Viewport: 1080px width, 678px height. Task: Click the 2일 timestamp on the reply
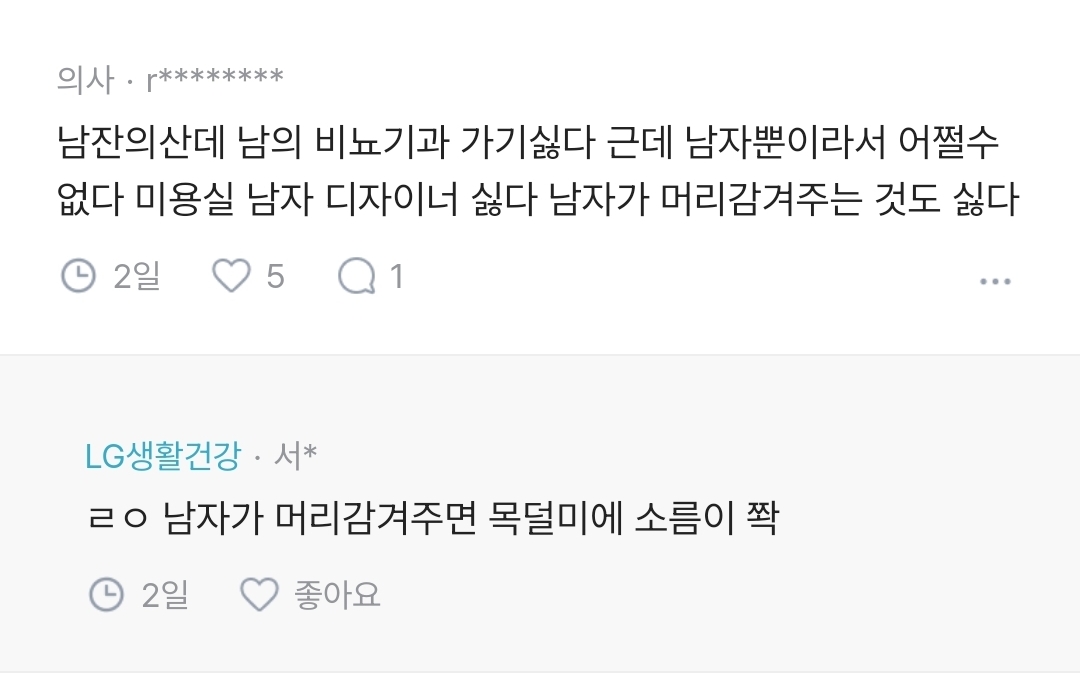(x=165, y=596)
